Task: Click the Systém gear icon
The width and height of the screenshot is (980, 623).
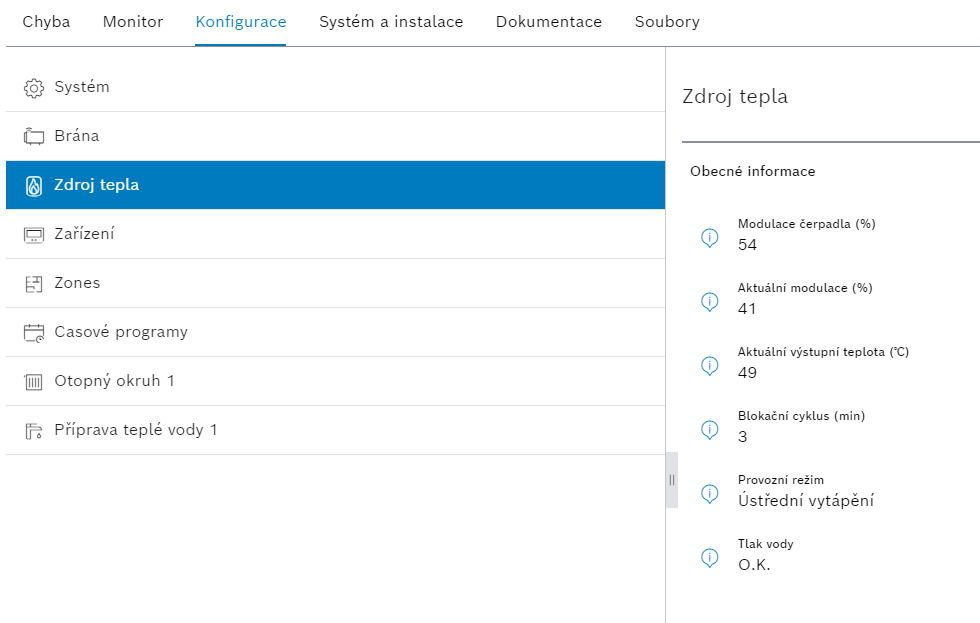Action: pyautogui.click(x=34, y=88)
